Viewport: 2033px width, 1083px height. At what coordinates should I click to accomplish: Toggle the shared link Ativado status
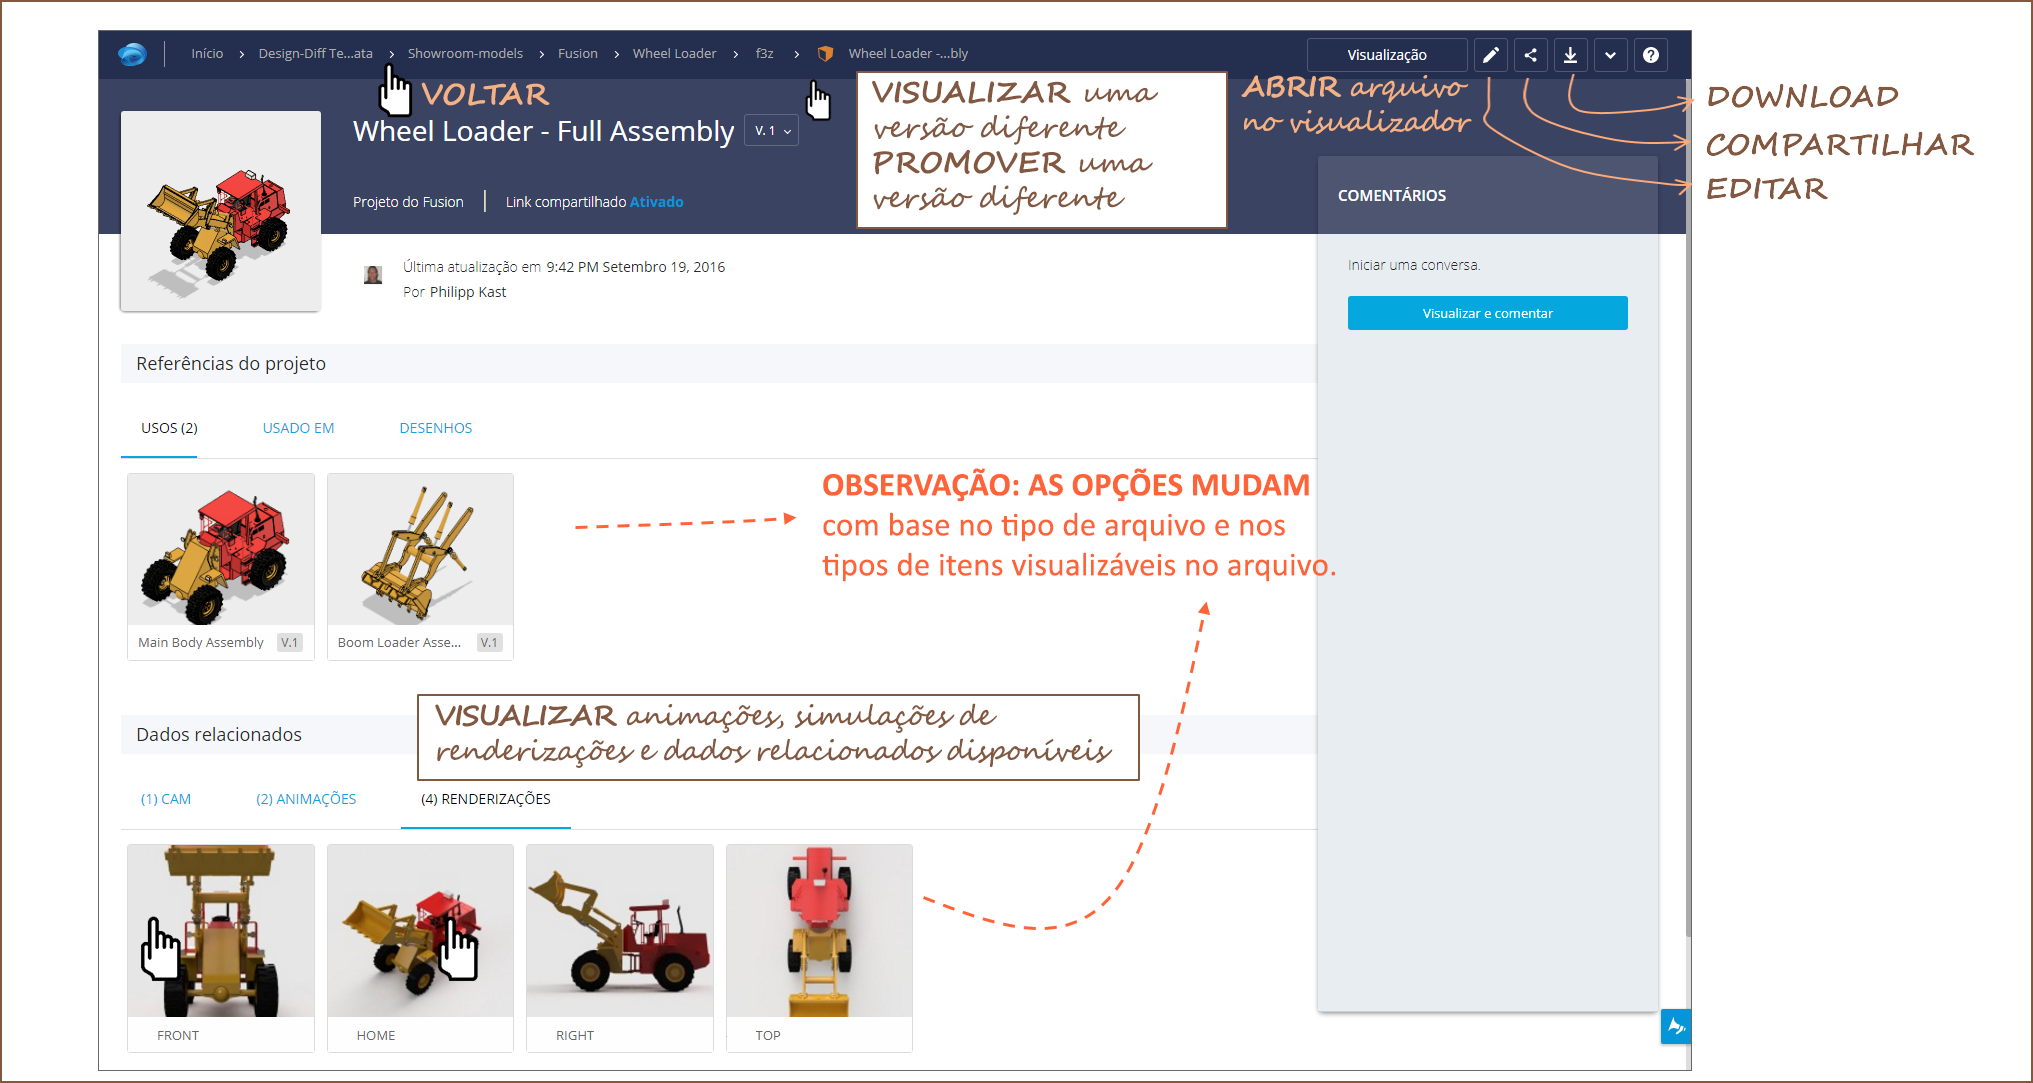coord(656,202)
